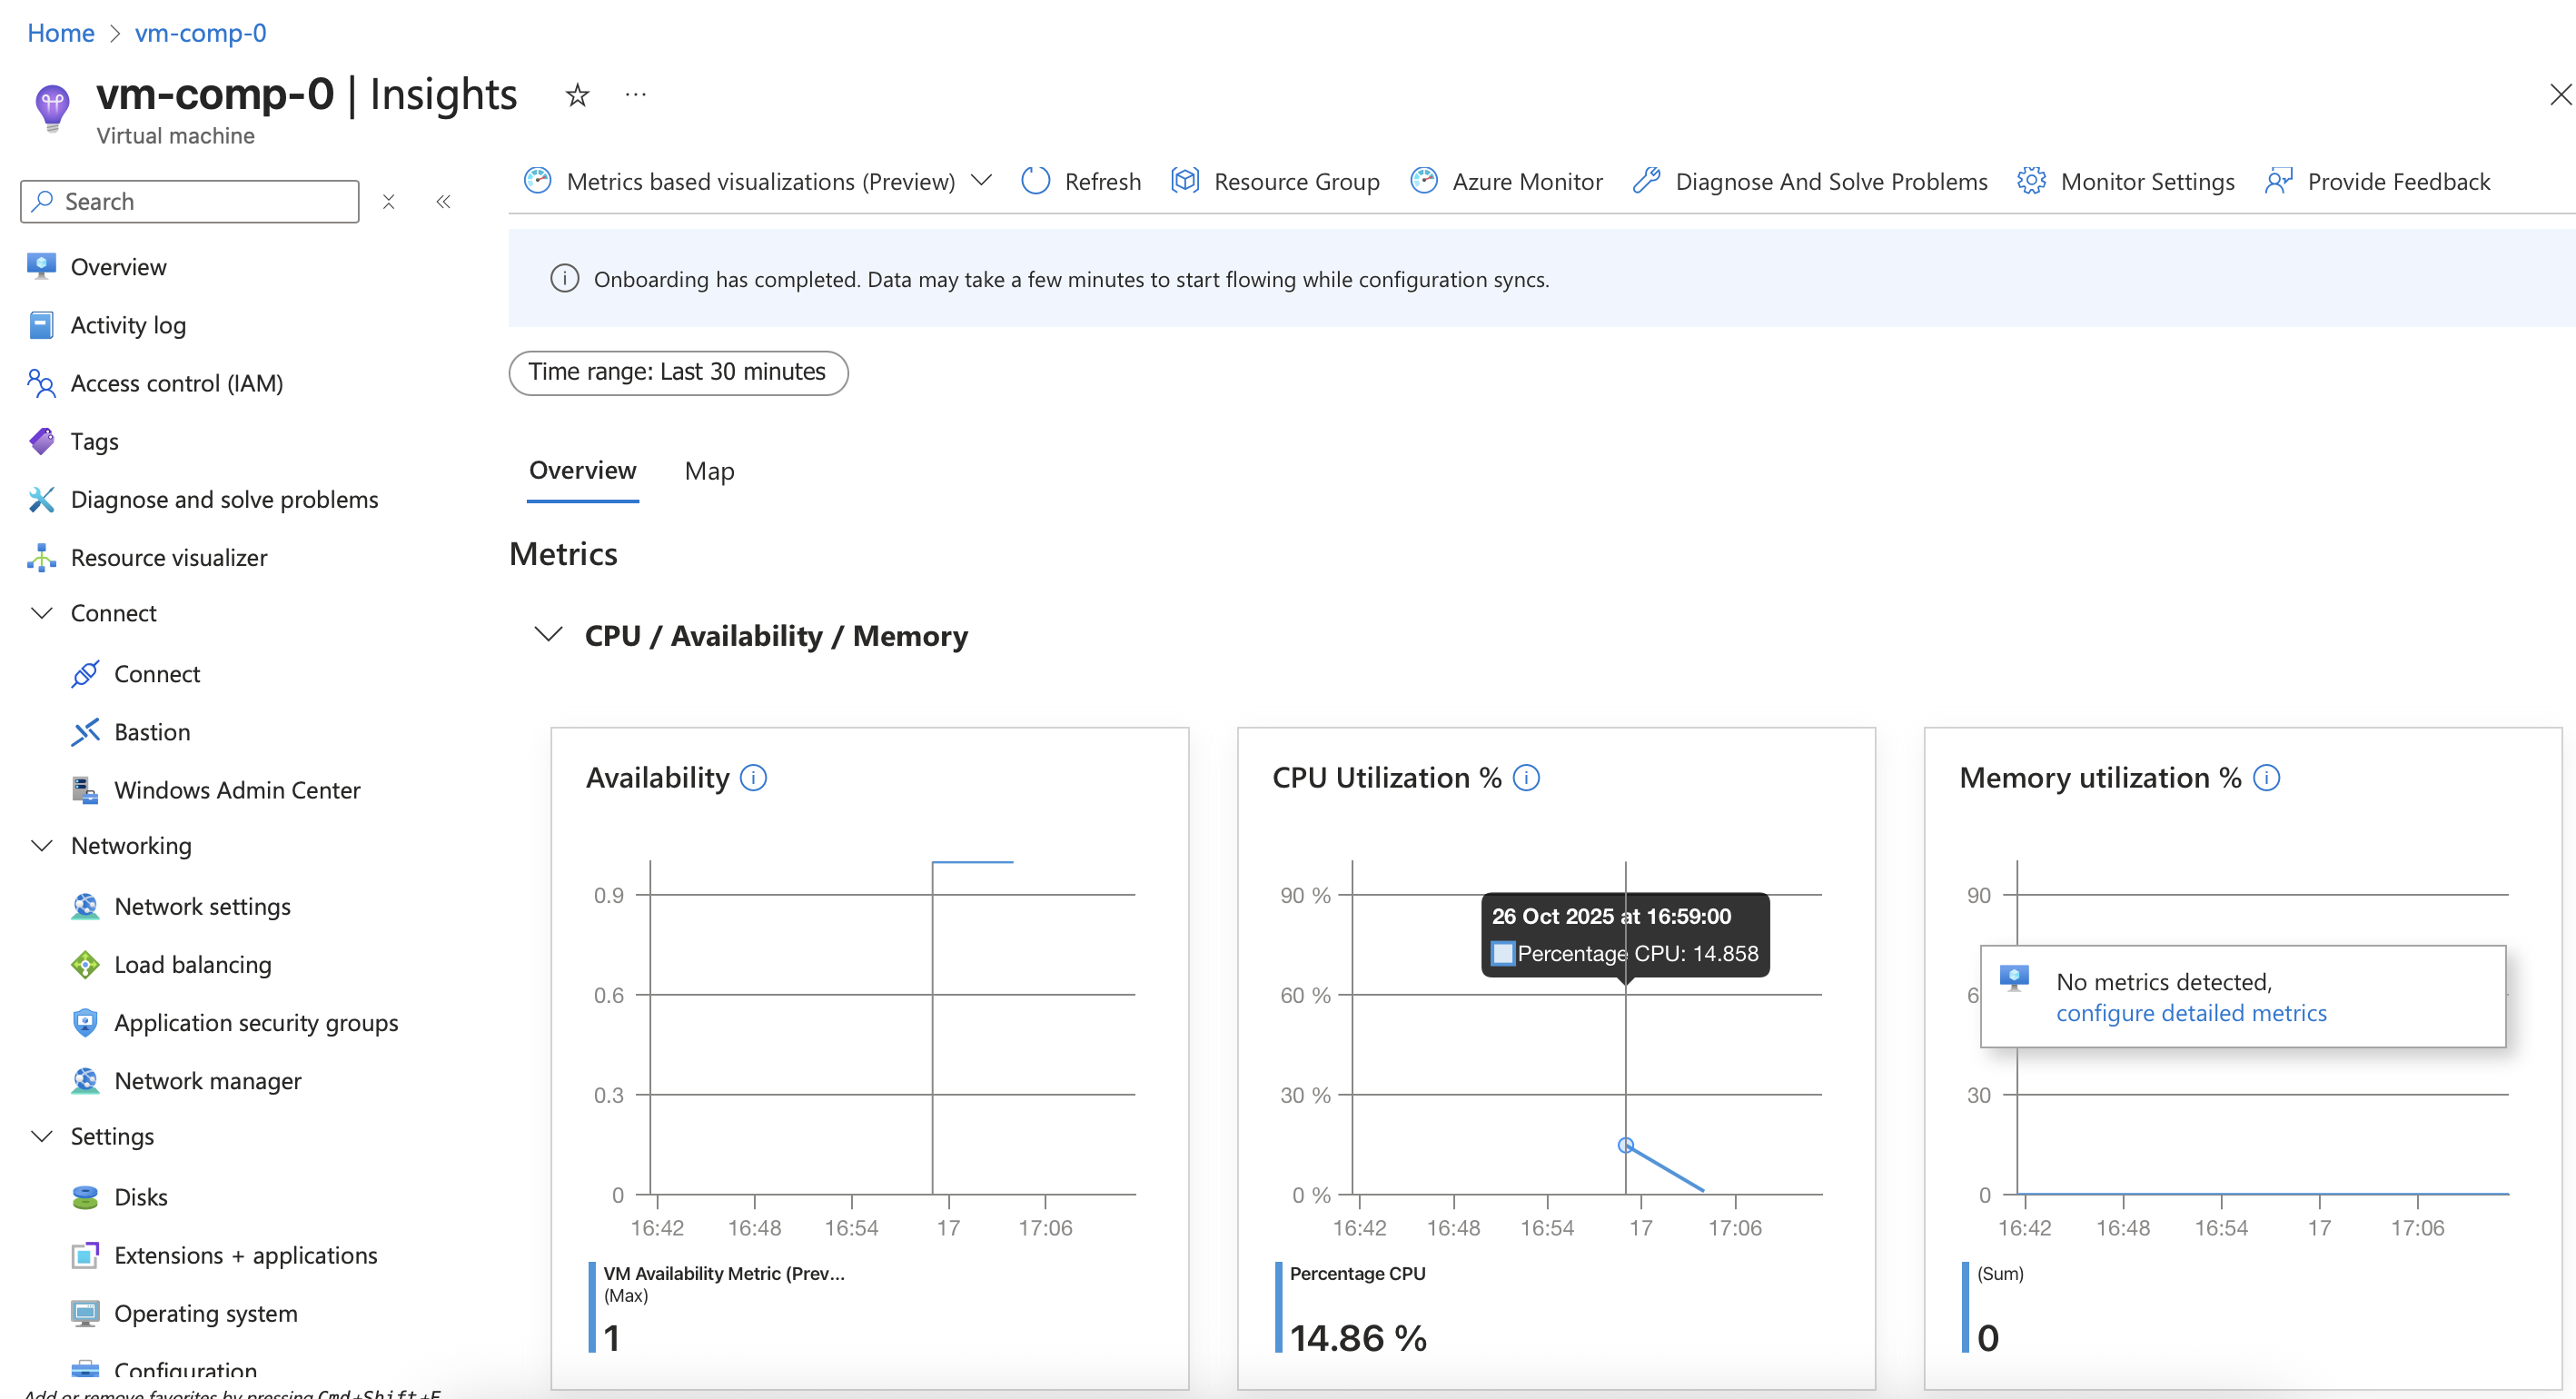The width and height of the screenshot is (2576, 1399).
Task: Clear the sidebar search box
Action: [x=389, y=202]
